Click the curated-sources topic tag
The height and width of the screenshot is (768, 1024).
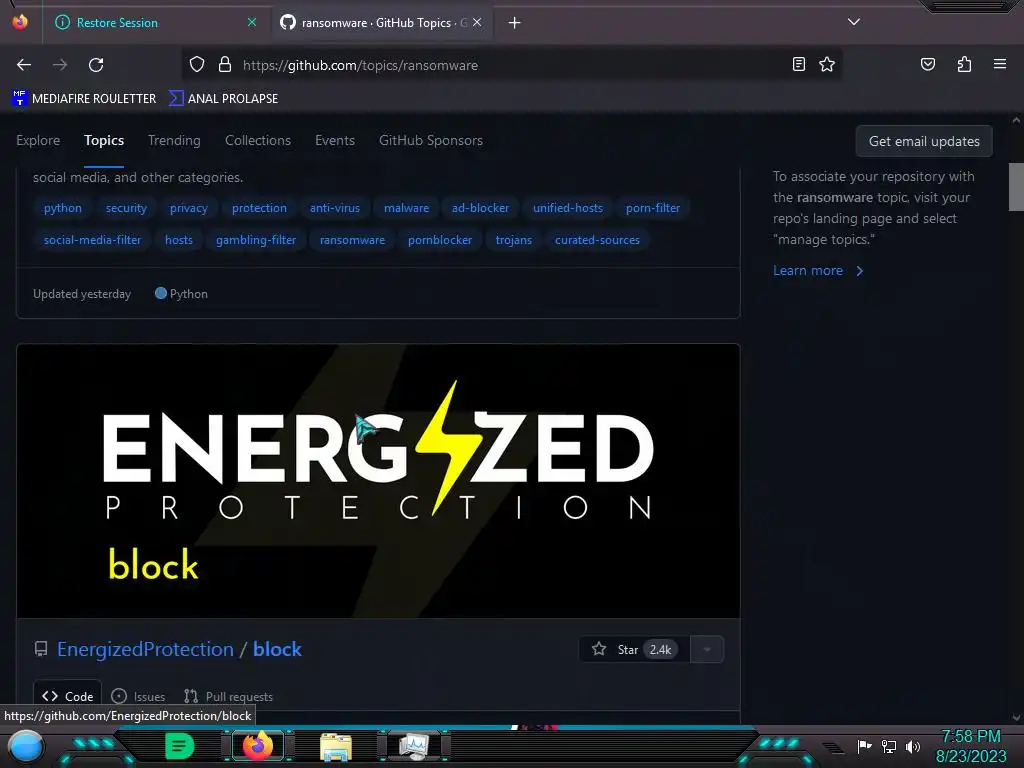click(598, 240)
